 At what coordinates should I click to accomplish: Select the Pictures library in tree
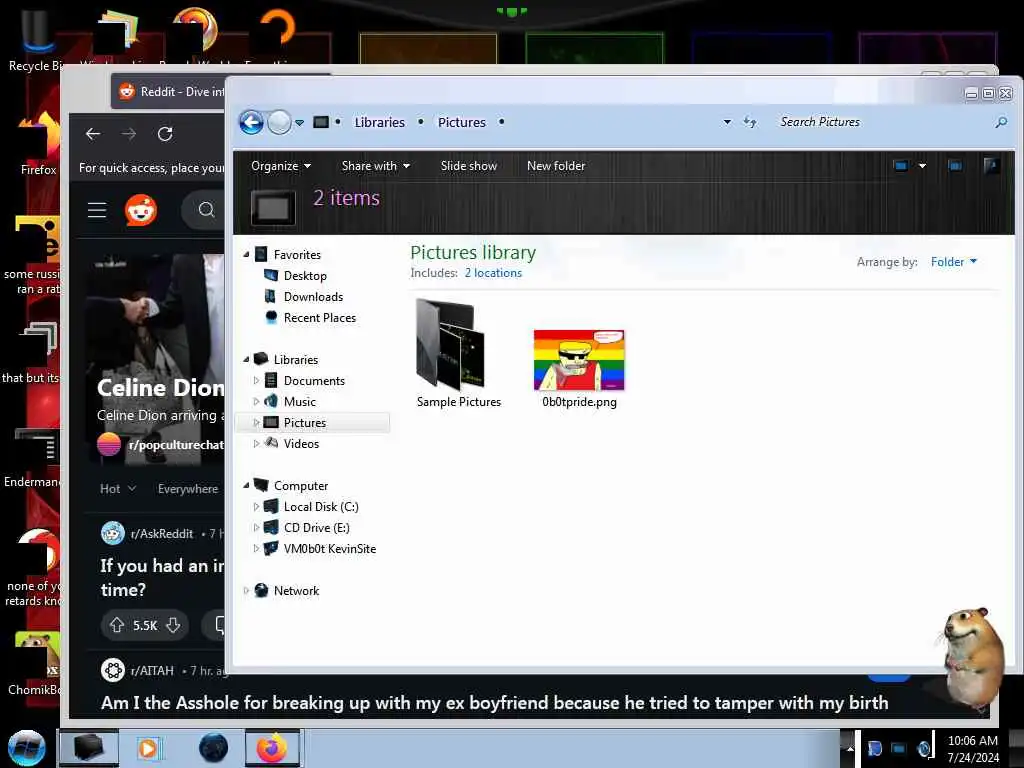click(x=304, y=423)
